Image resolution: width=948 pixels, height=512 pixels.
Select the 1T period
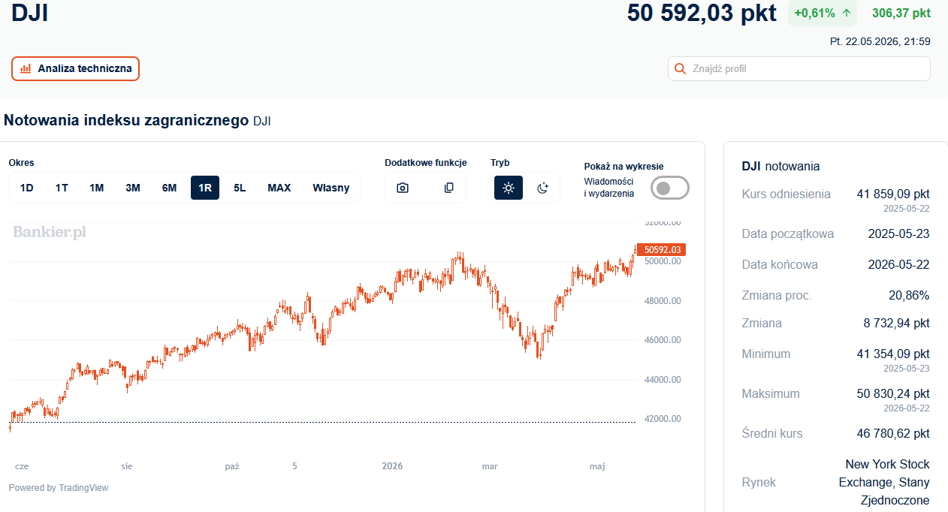coord(62,188)
